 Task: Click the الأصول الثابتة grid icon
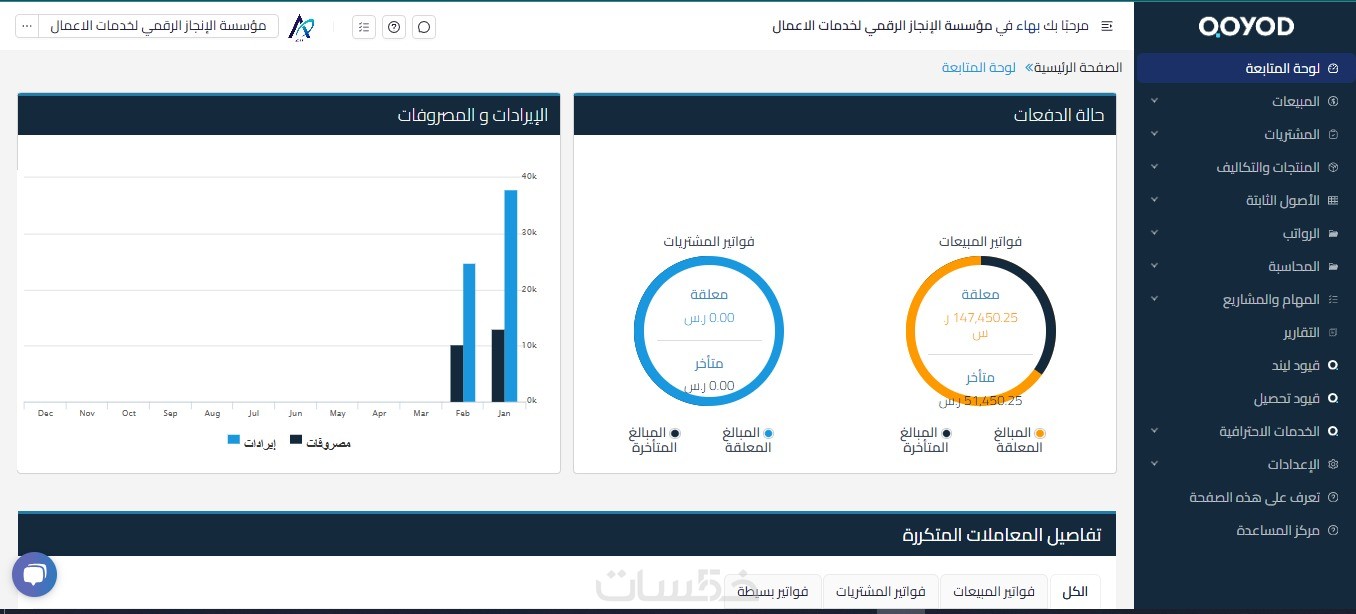(x=1332, y=200)
